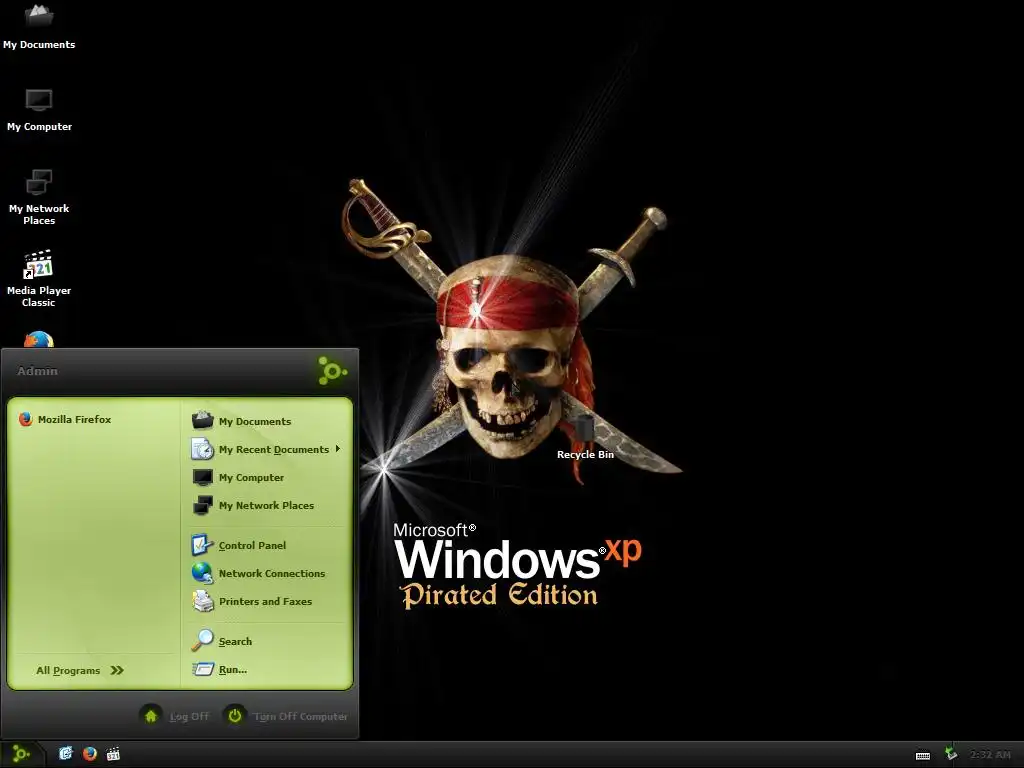Click the Admin user name in Start menu
Screen dimensions: 1024x768
point(37,371)
